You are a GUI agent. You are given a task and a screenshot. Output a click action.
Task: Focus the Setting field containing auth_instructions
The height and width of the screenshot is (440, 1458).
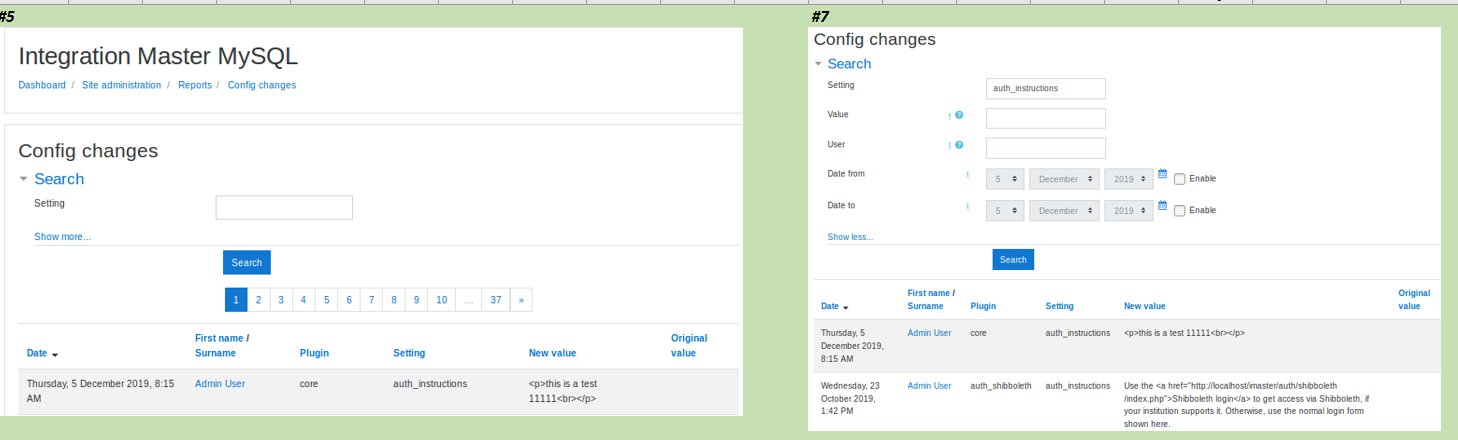pyautogui.click(x=1045, y=88)
